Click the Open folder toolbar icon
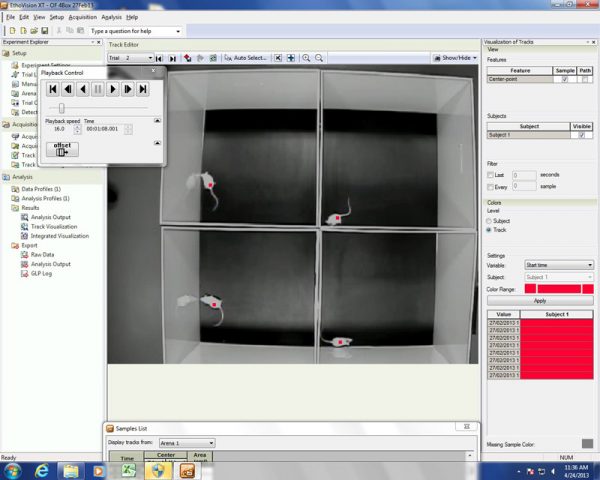 pos(34,31)
